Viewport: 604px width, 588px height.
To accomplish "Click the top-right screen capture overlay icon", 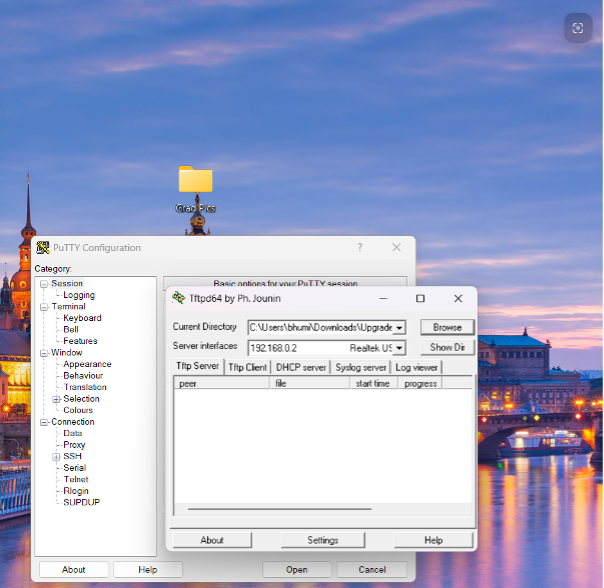I will 578,28.
